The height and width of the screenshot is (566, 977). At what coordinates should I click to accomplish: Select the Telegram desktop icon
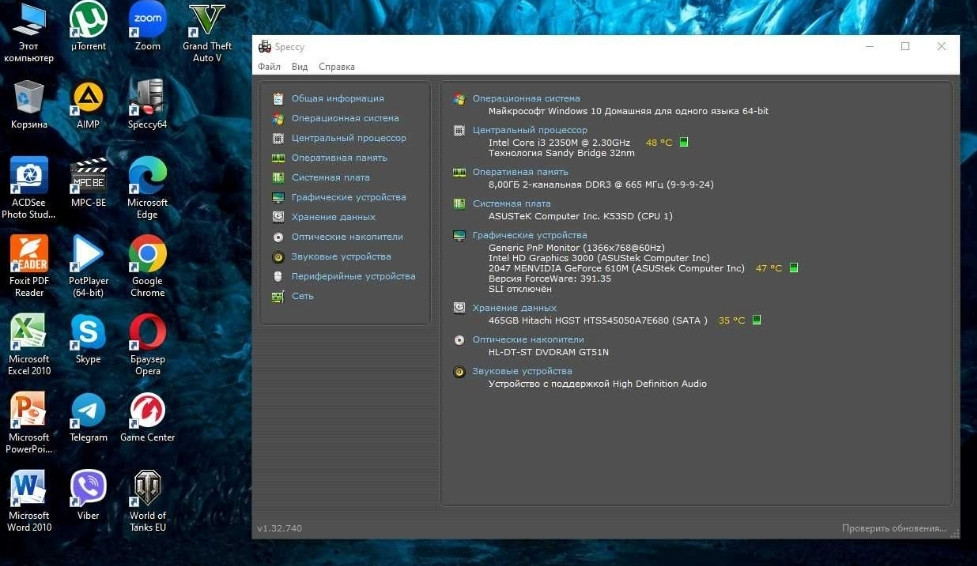click(x=88, y=417)
